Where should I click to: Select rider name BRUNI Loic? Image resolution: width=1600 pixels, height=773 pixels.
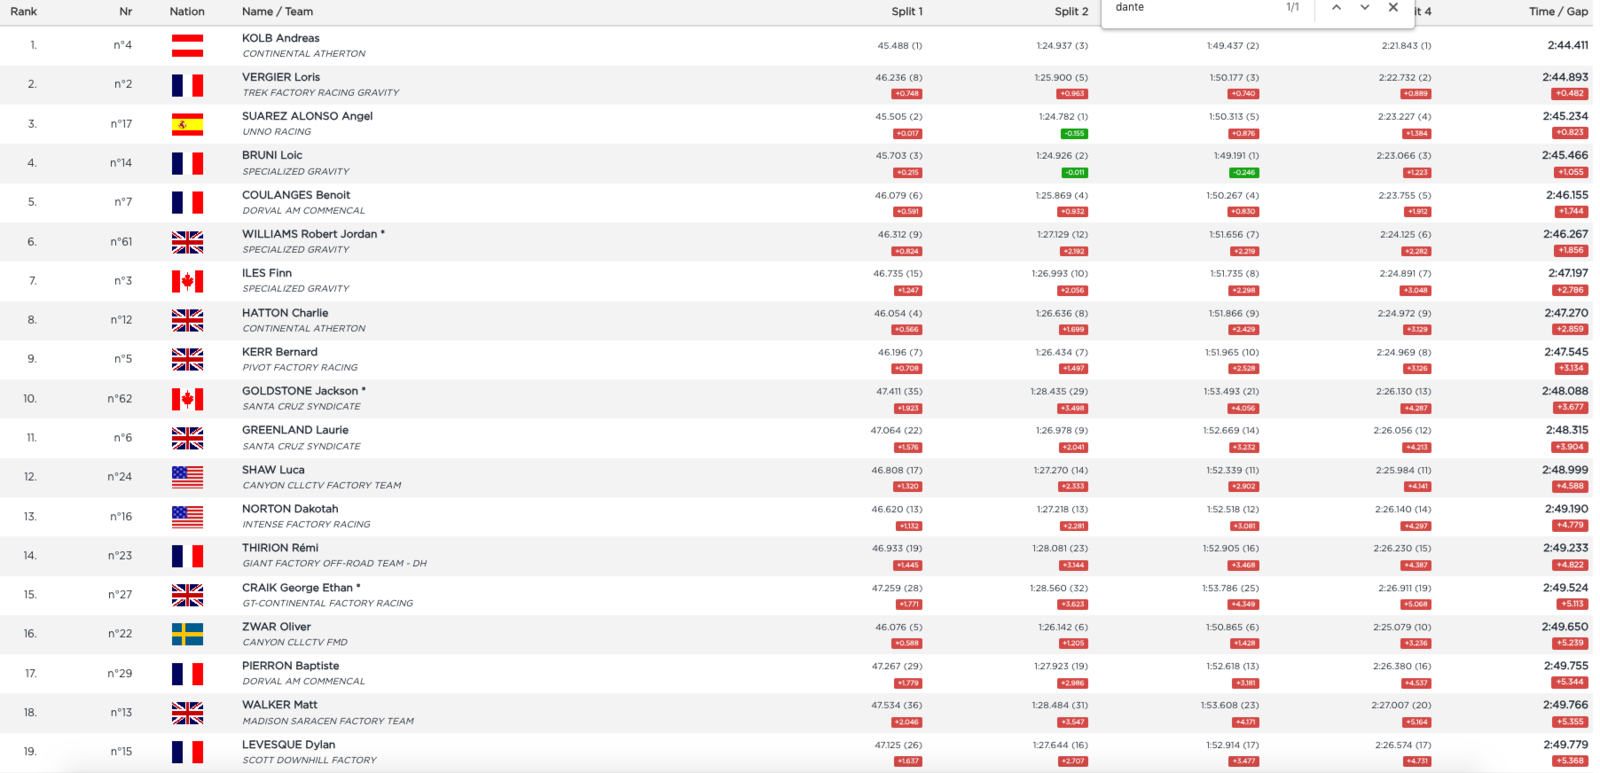pyautogui.click(x=272, y=155)
